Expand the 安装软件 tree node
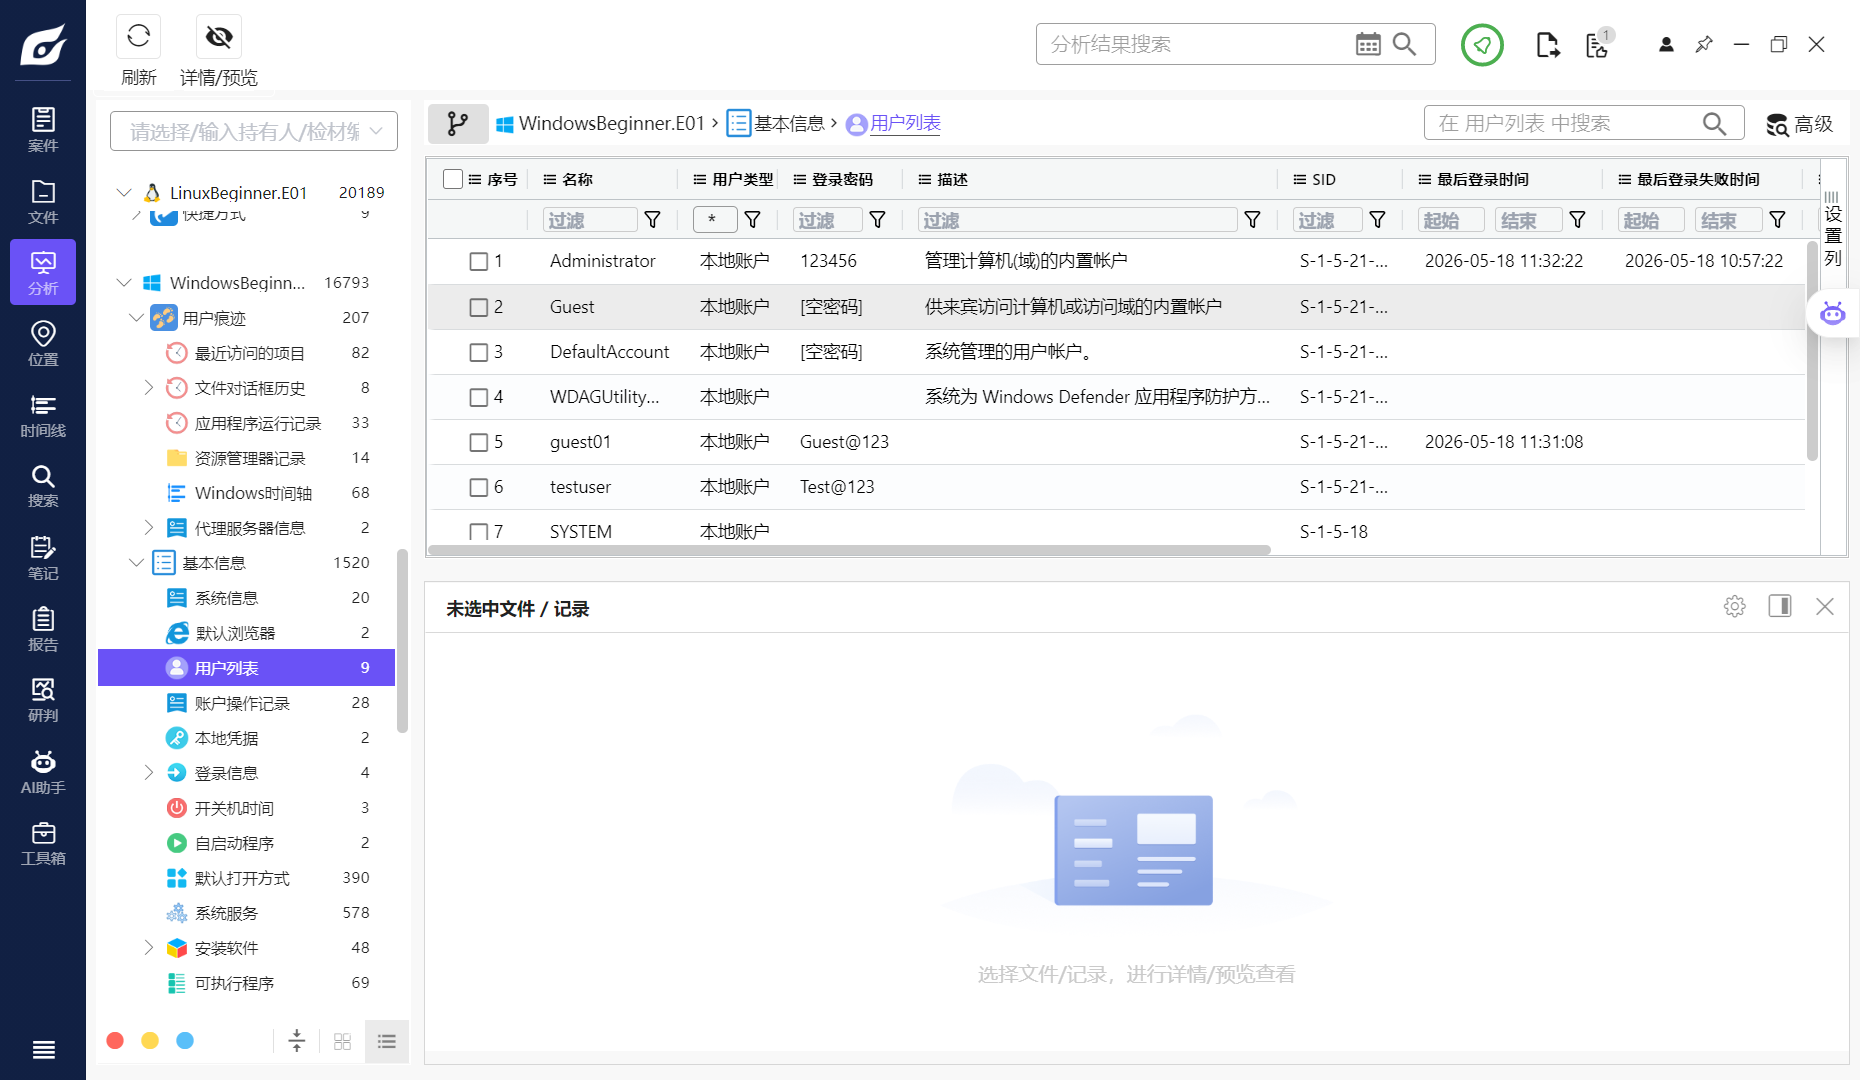1860x1080 pixels. pos(149,948)
